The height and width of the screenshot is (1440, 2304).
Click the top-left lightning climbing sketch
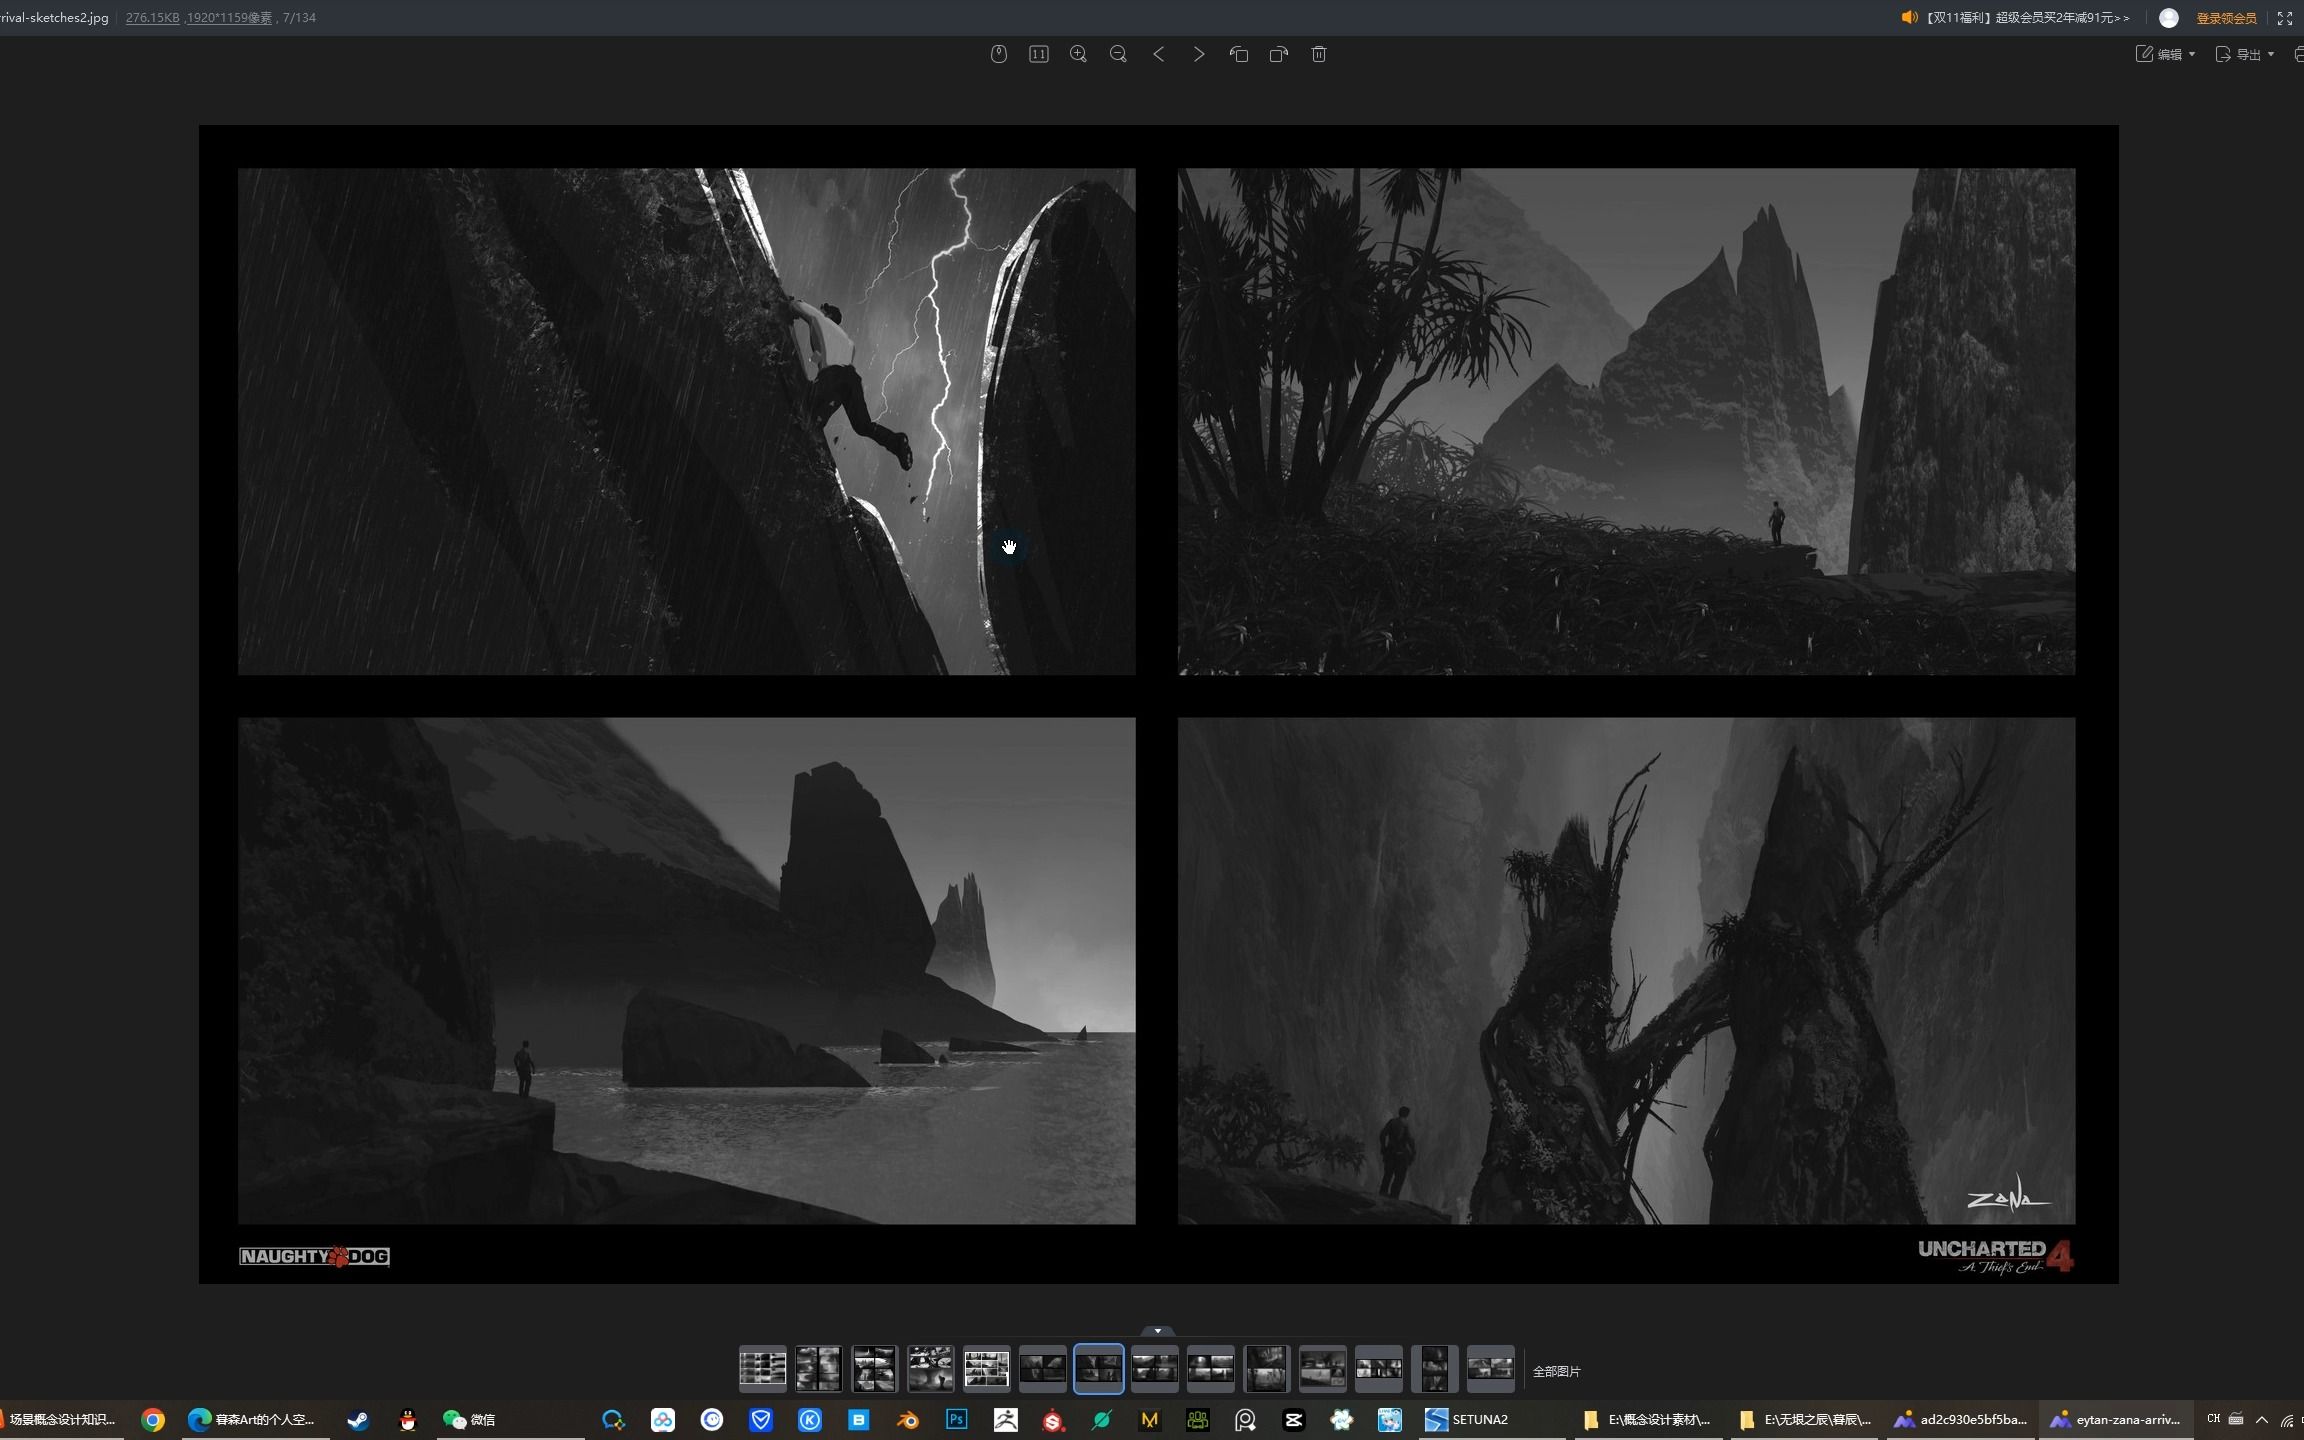point(686,421)
